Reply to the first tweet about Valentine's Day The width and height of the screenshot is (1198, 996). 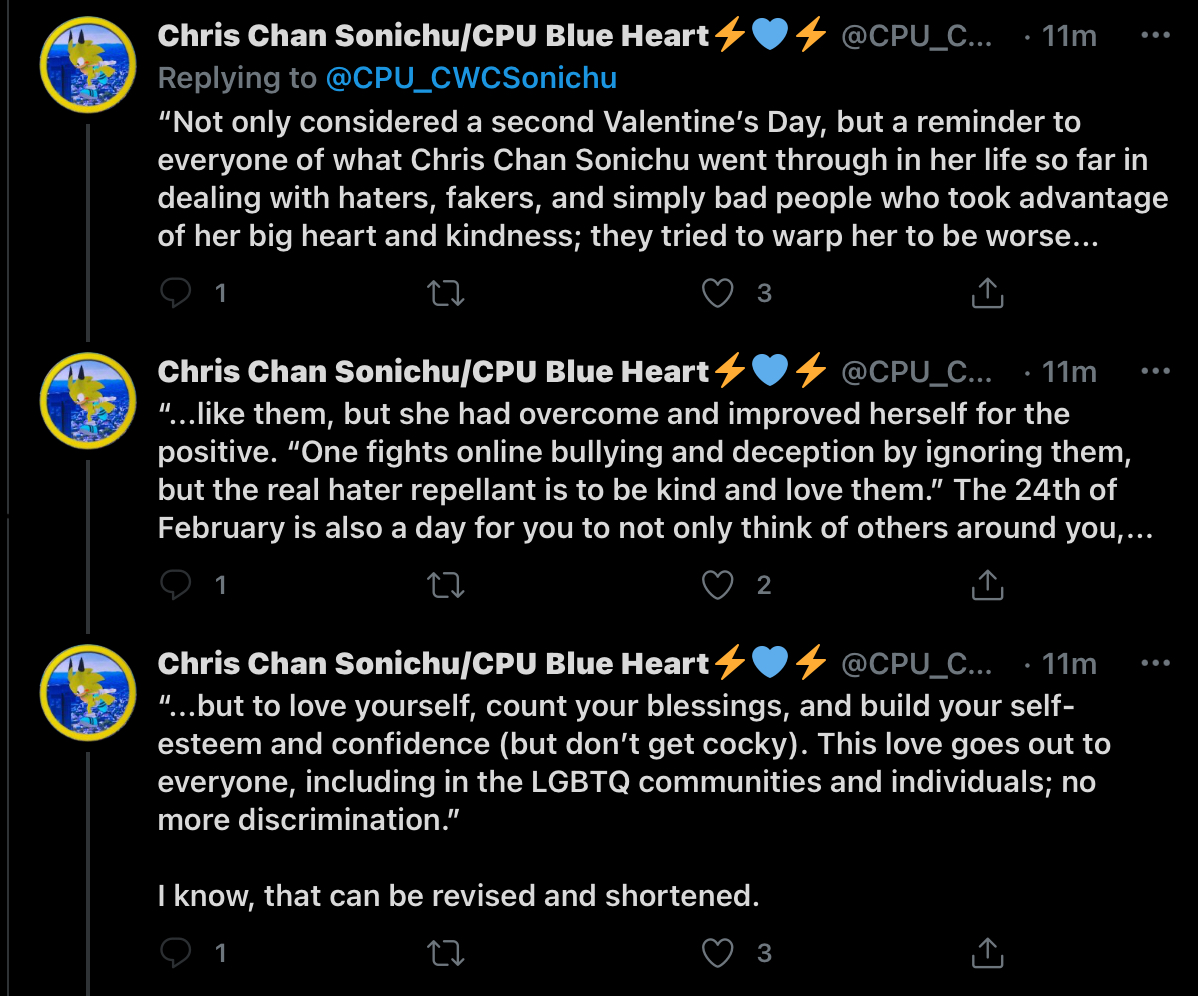coord(176,293)
